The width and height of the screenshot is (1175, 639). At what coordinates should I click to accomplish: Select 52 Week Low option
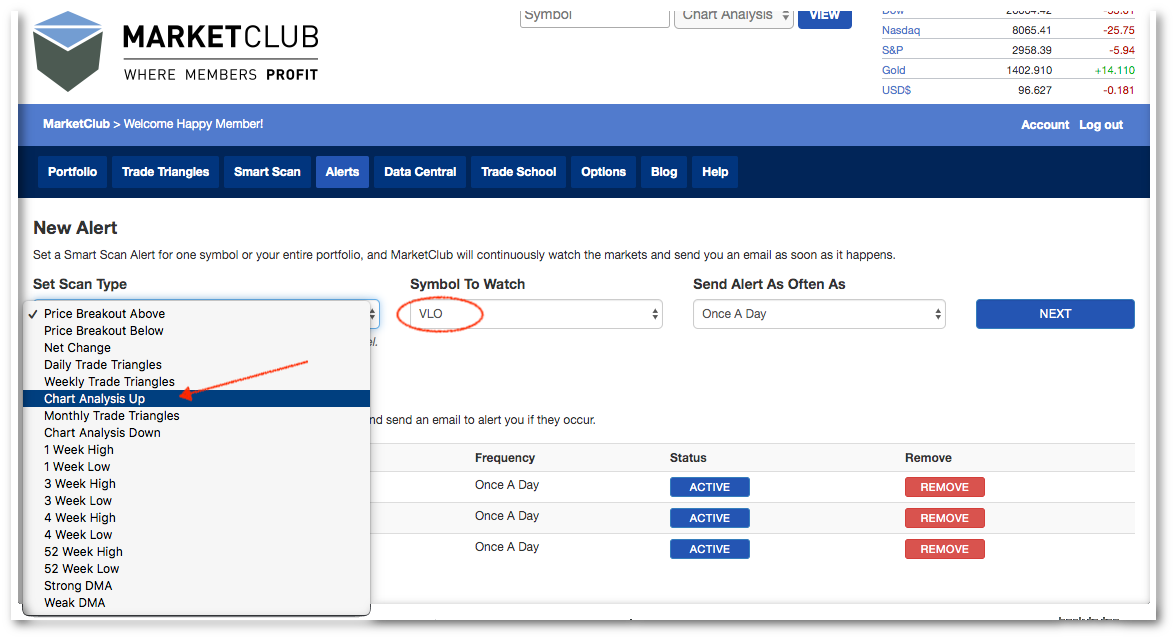click(x=196, y=569)
